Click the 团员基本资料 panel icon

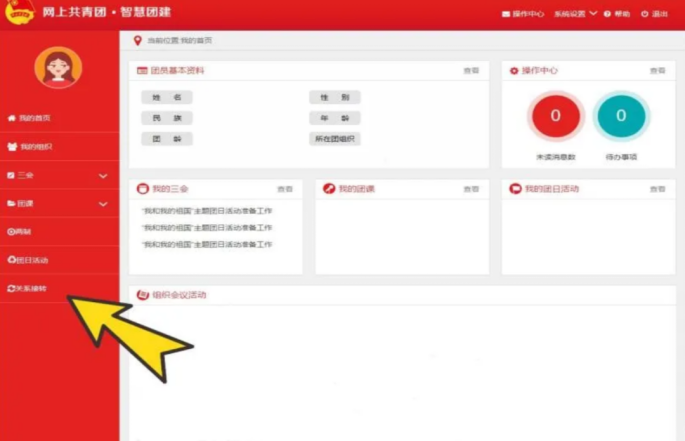[x=142, y=71]
